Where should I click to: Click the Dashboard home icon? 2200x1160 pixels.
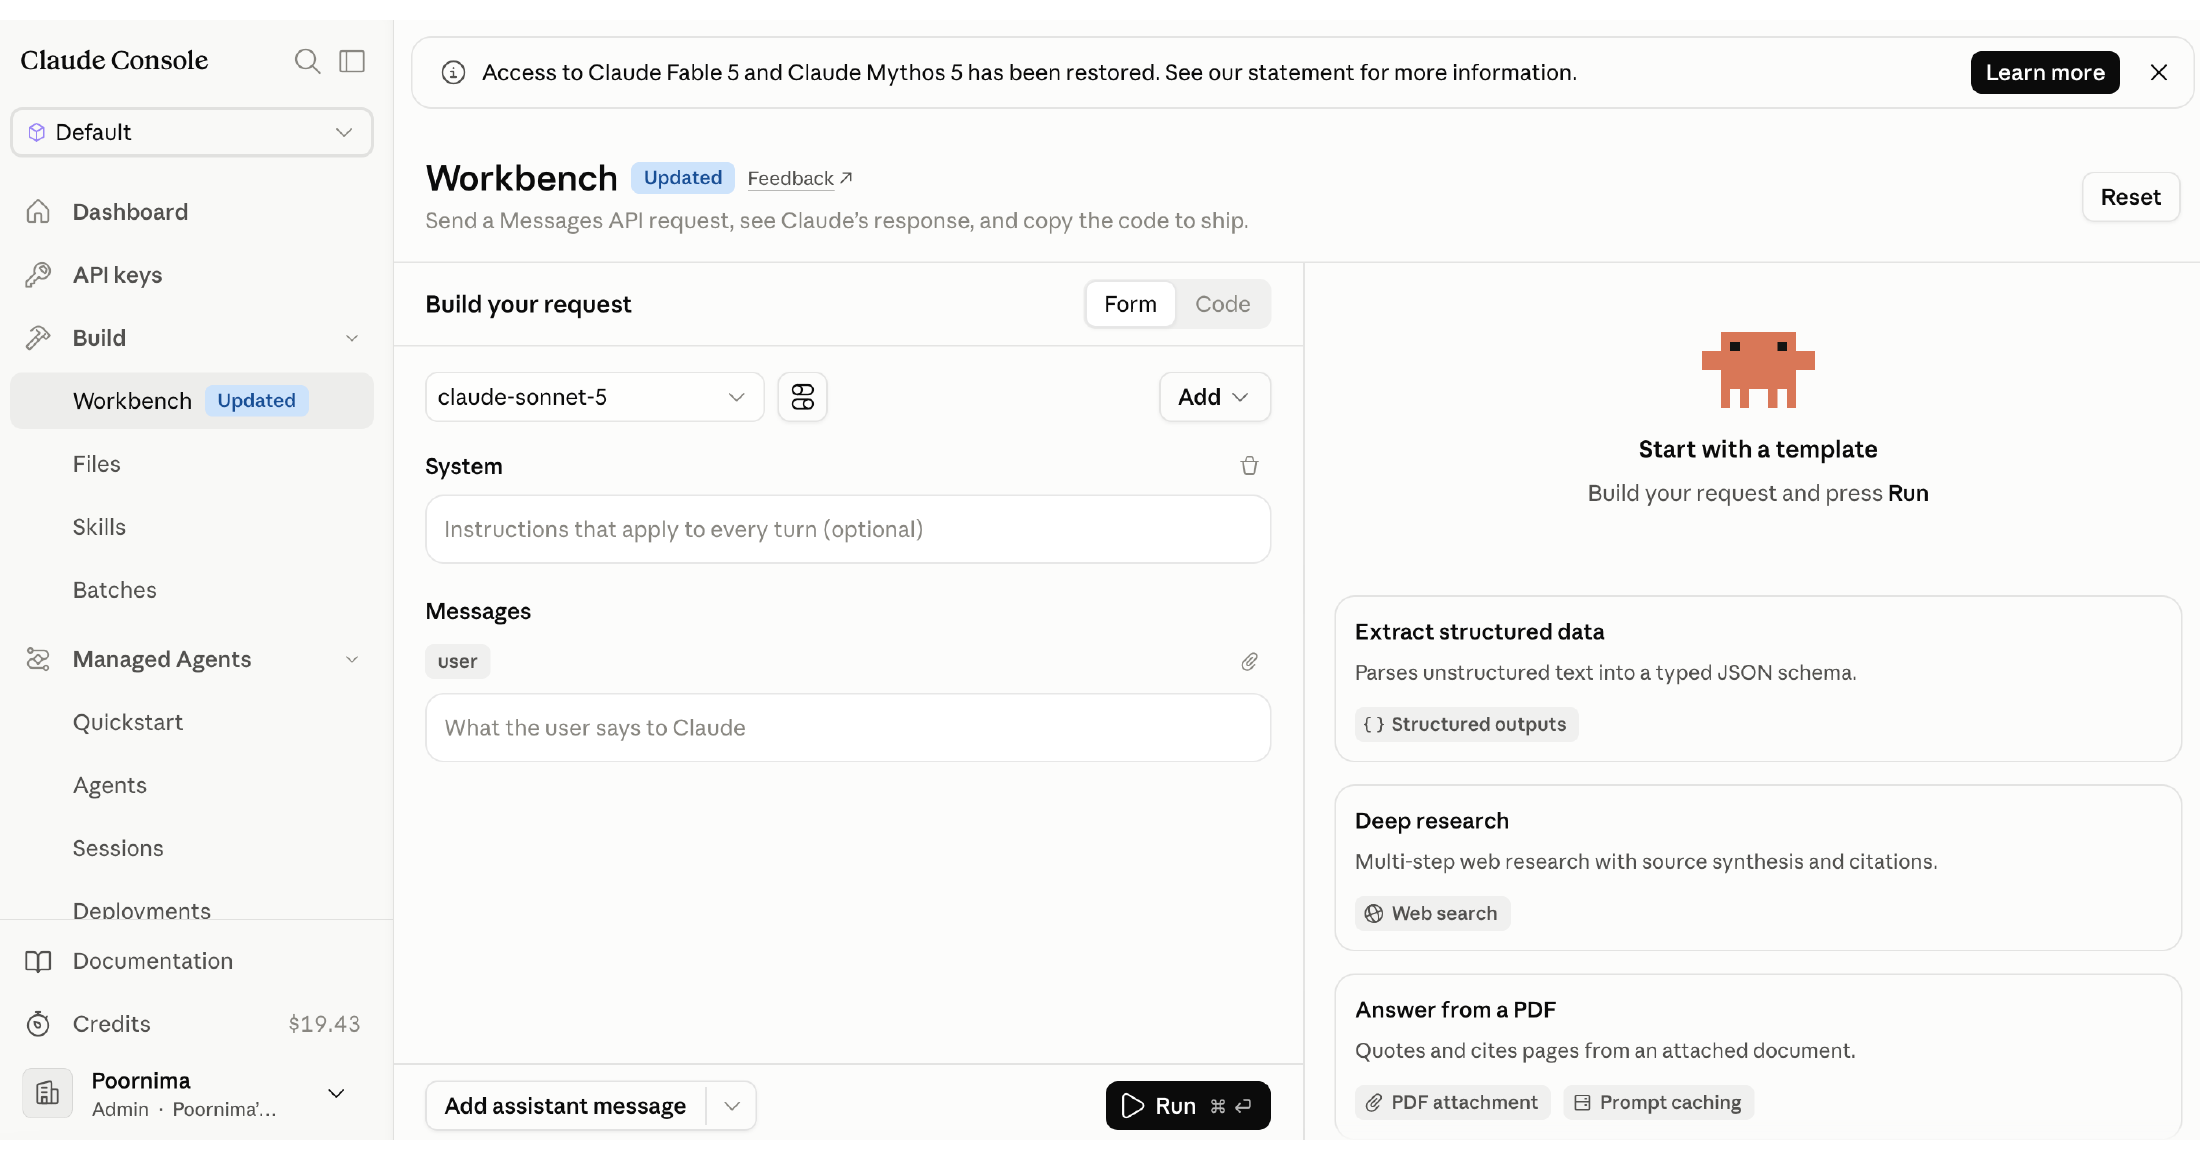tap(38, 212)
